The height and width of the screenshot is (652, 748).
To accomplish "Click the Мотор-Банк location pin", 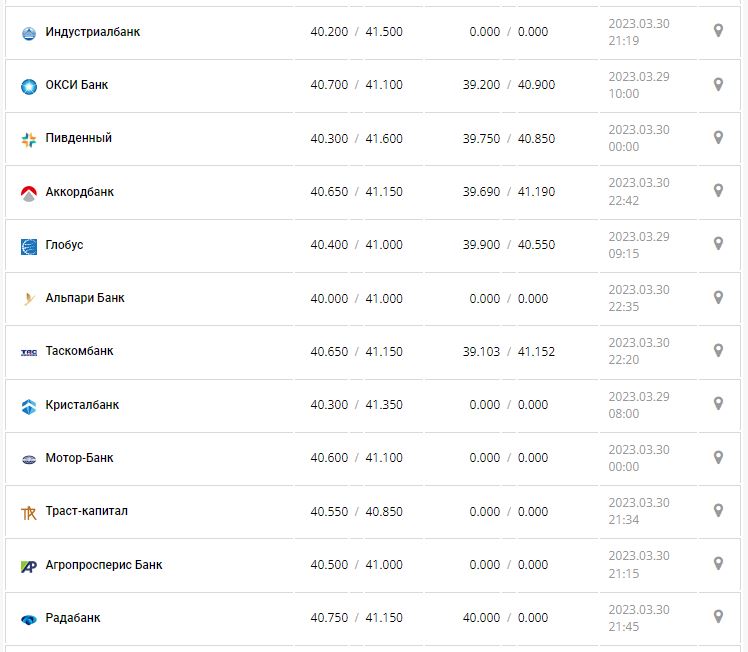I will click(718, 457).
